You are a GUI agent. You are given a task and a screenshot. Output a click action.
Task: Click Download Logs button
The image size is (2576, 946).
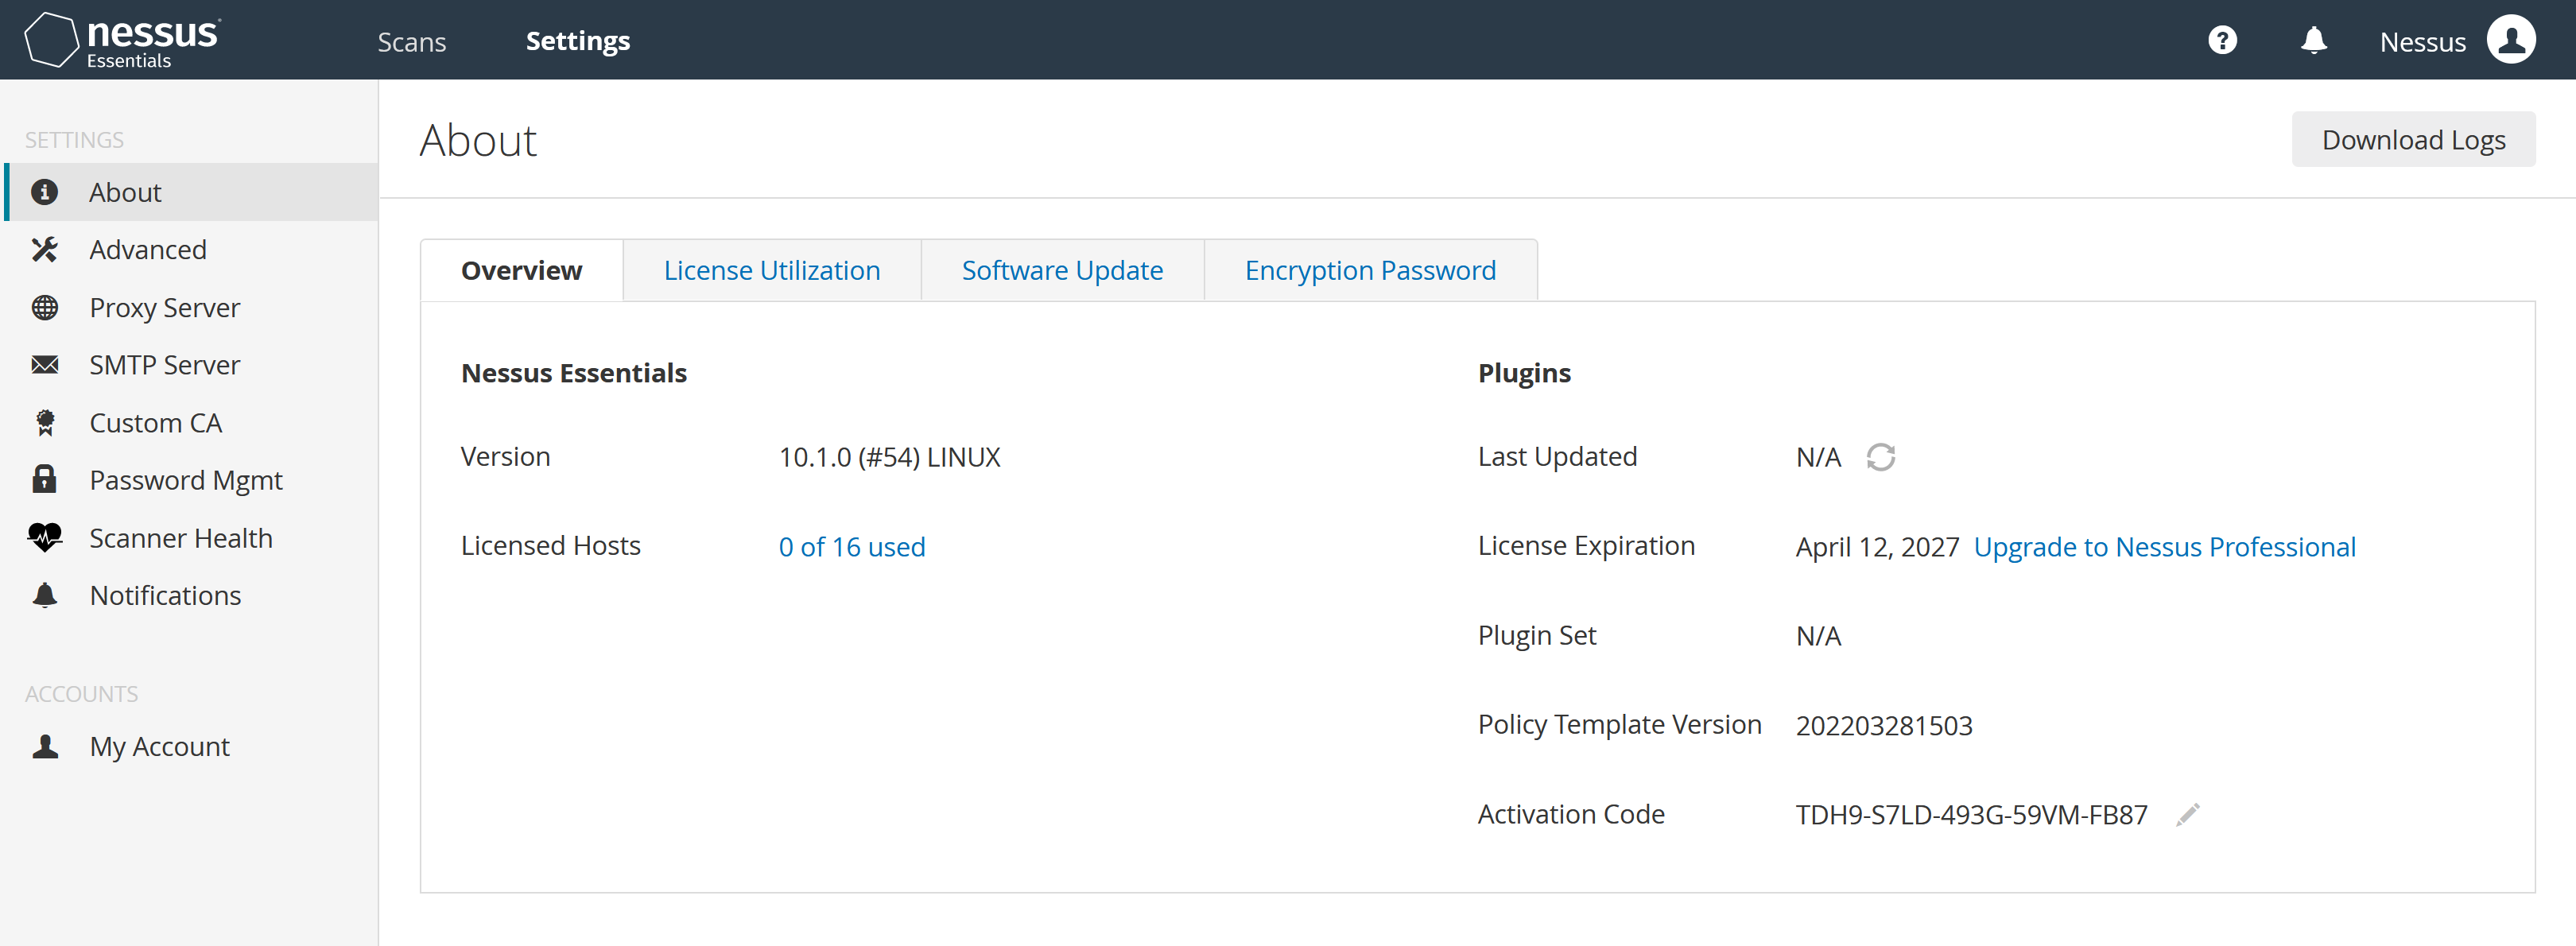[x=2413, y=140]
